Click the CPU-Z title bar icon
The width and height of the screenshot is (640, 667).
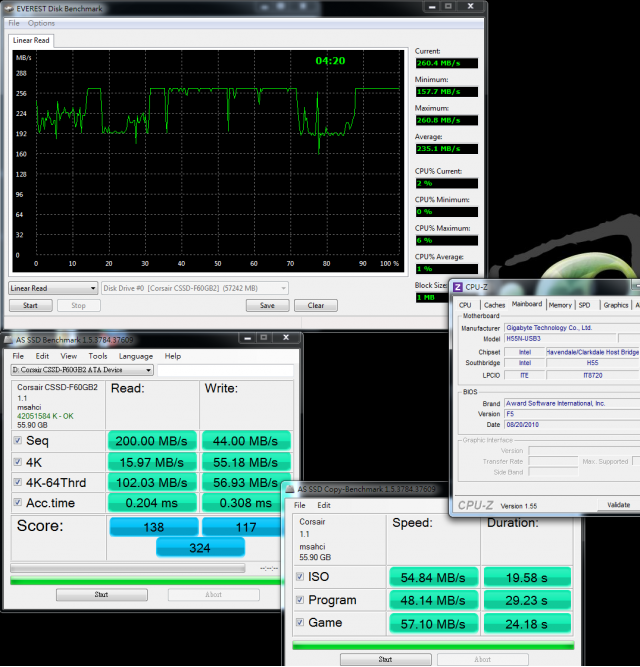pyautogui.click(x=458, y=287)
